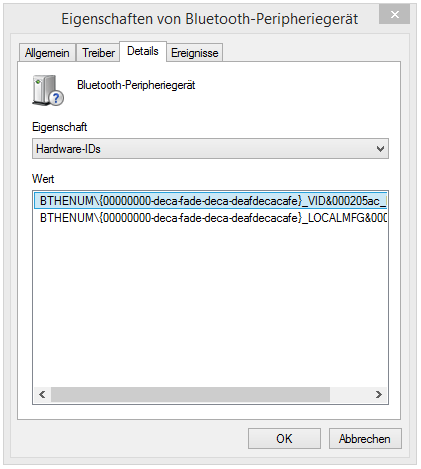Switch to the Allgemein tab

click(x=47, y=53)
